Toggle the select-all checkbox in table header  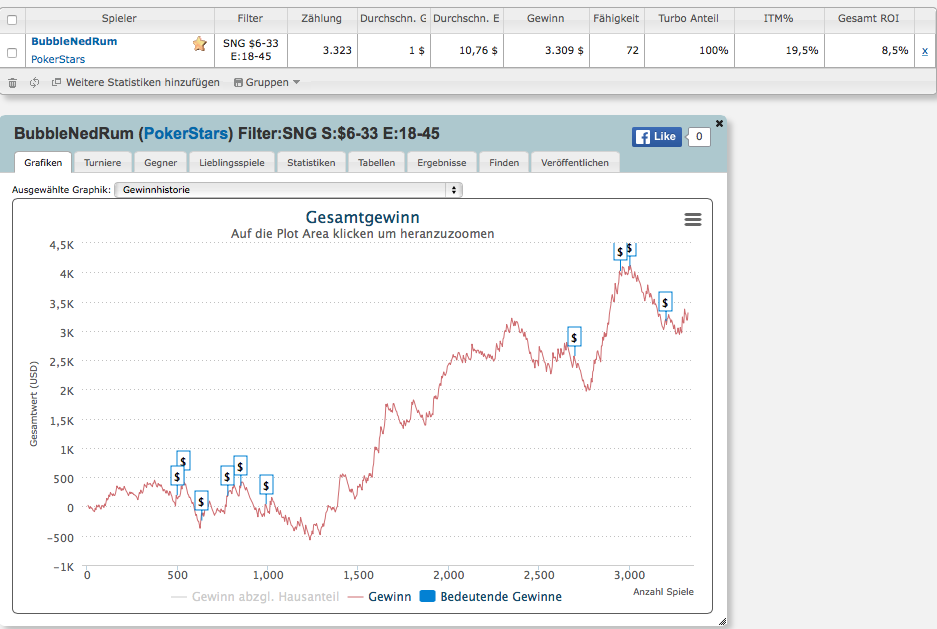click(x=12, y=20)
